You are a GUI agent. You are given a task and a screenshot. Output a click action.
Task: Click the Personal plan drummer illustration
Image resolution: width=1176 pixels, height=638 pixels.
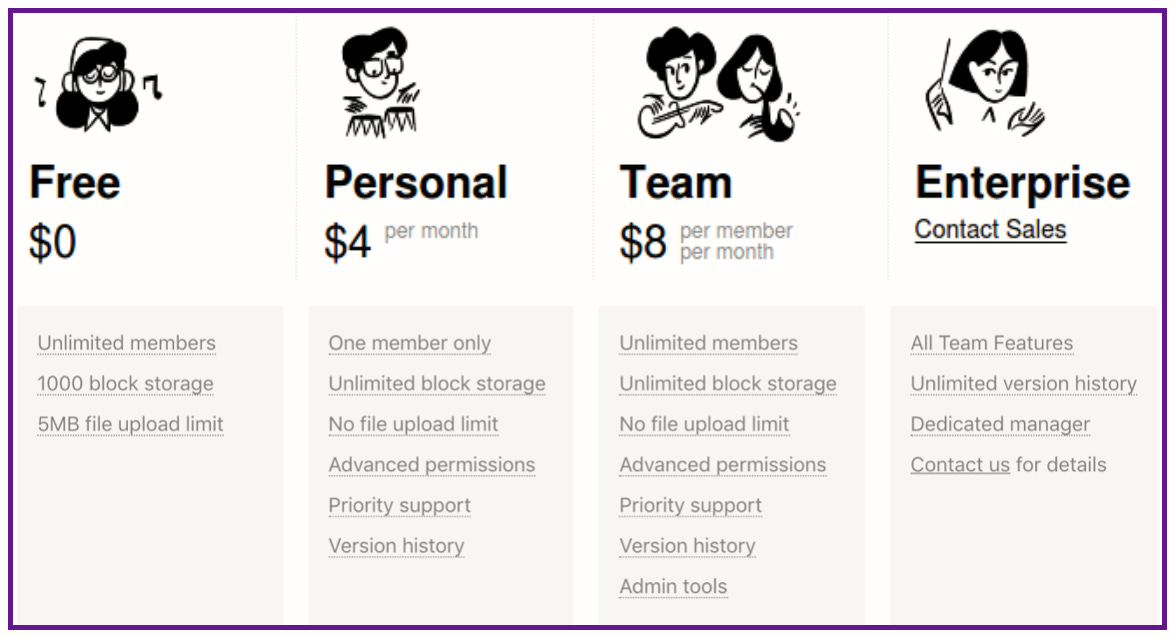[380, 82]
